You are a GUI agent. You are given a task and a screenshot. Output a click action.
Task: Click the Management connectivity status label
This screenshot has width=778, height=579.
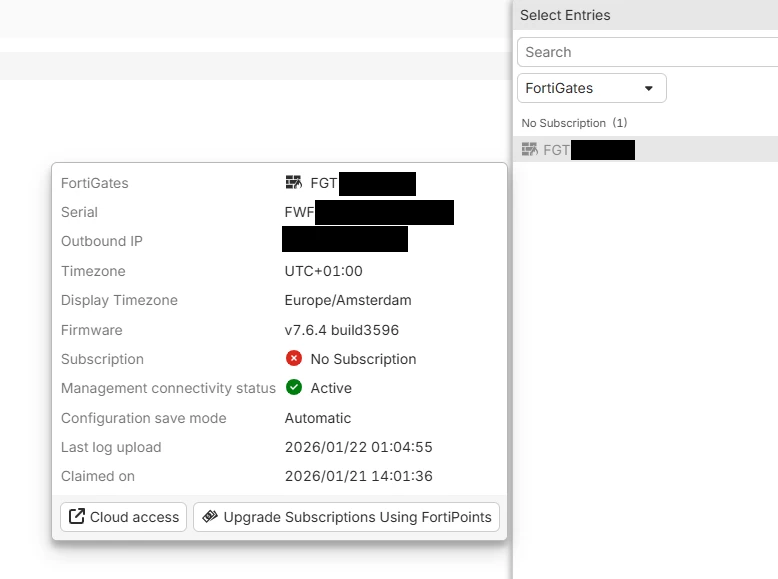[168, 388]
